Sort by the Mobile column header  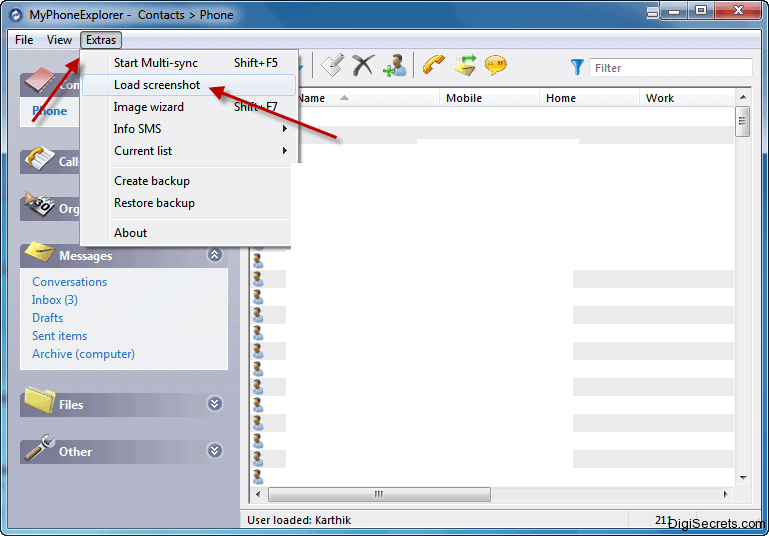tap(489, 98)
